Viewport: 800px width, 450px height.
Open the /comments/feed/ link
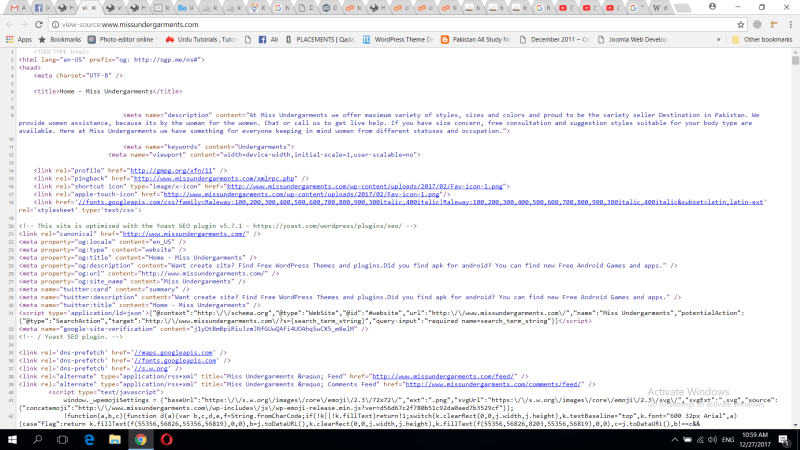(493, 384)
